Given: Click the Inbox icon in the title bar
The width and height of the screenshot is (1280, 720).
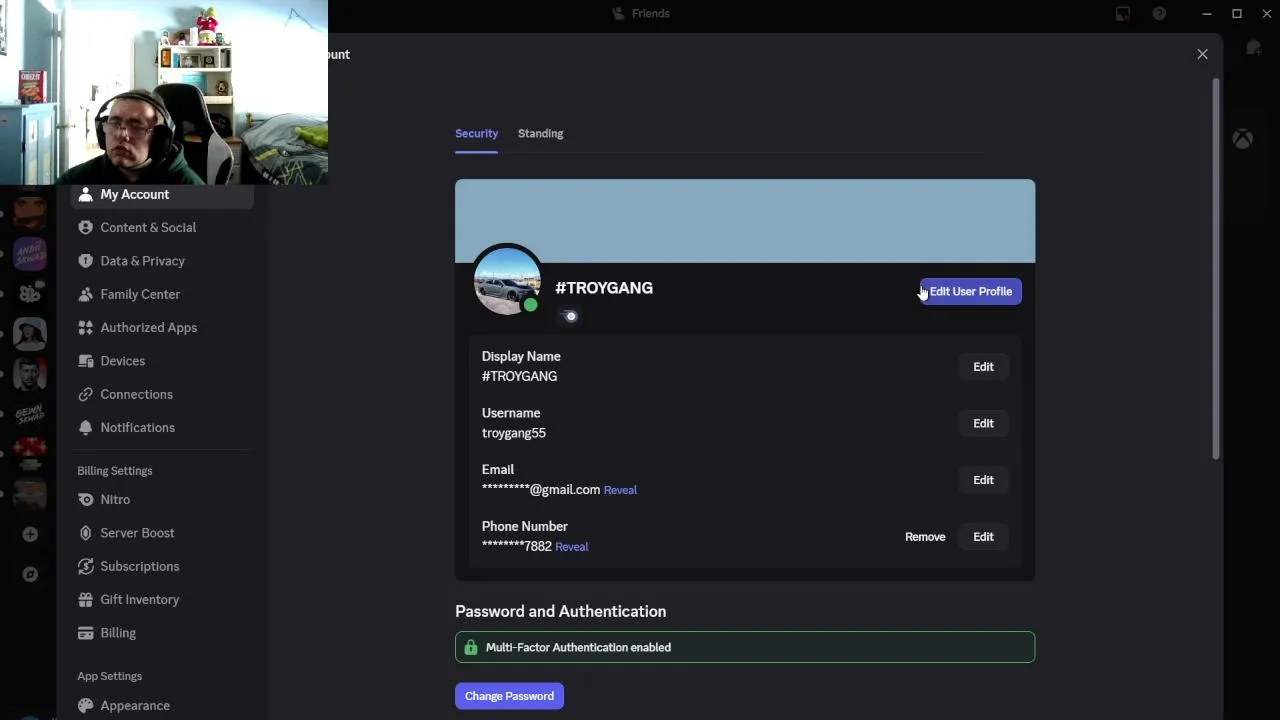Looking at the screenshot, I should (1123, 14).
